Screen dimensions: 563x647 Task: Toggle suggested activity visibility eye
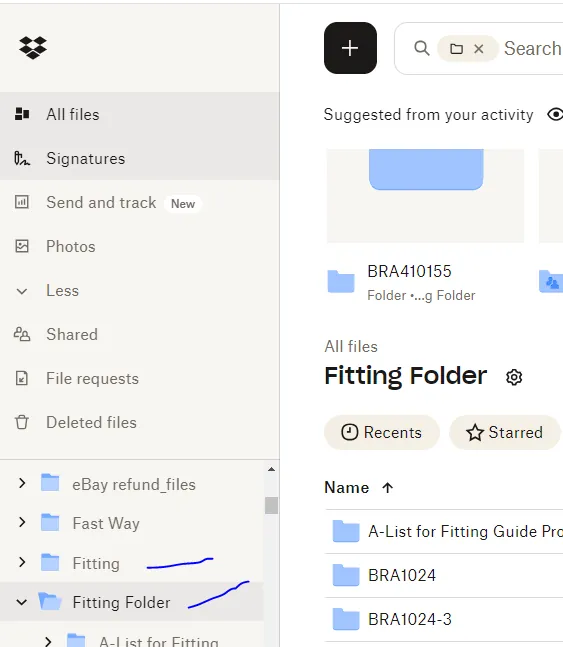pos(555,114)
